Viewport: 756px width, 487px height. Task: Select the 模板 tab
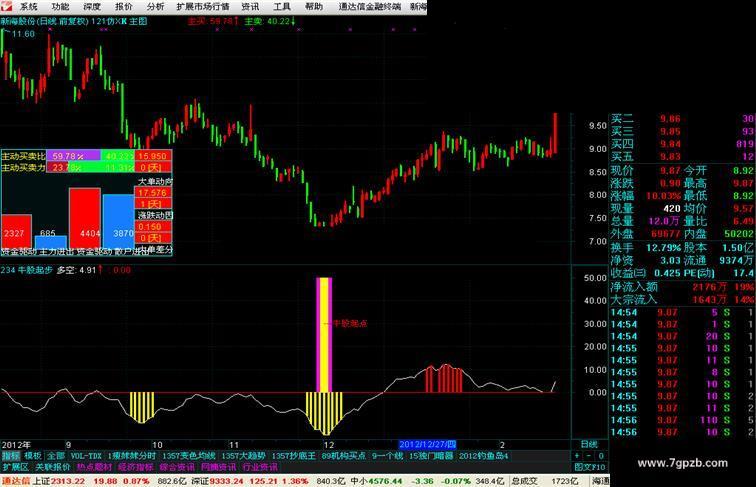[x=33, y=456]
